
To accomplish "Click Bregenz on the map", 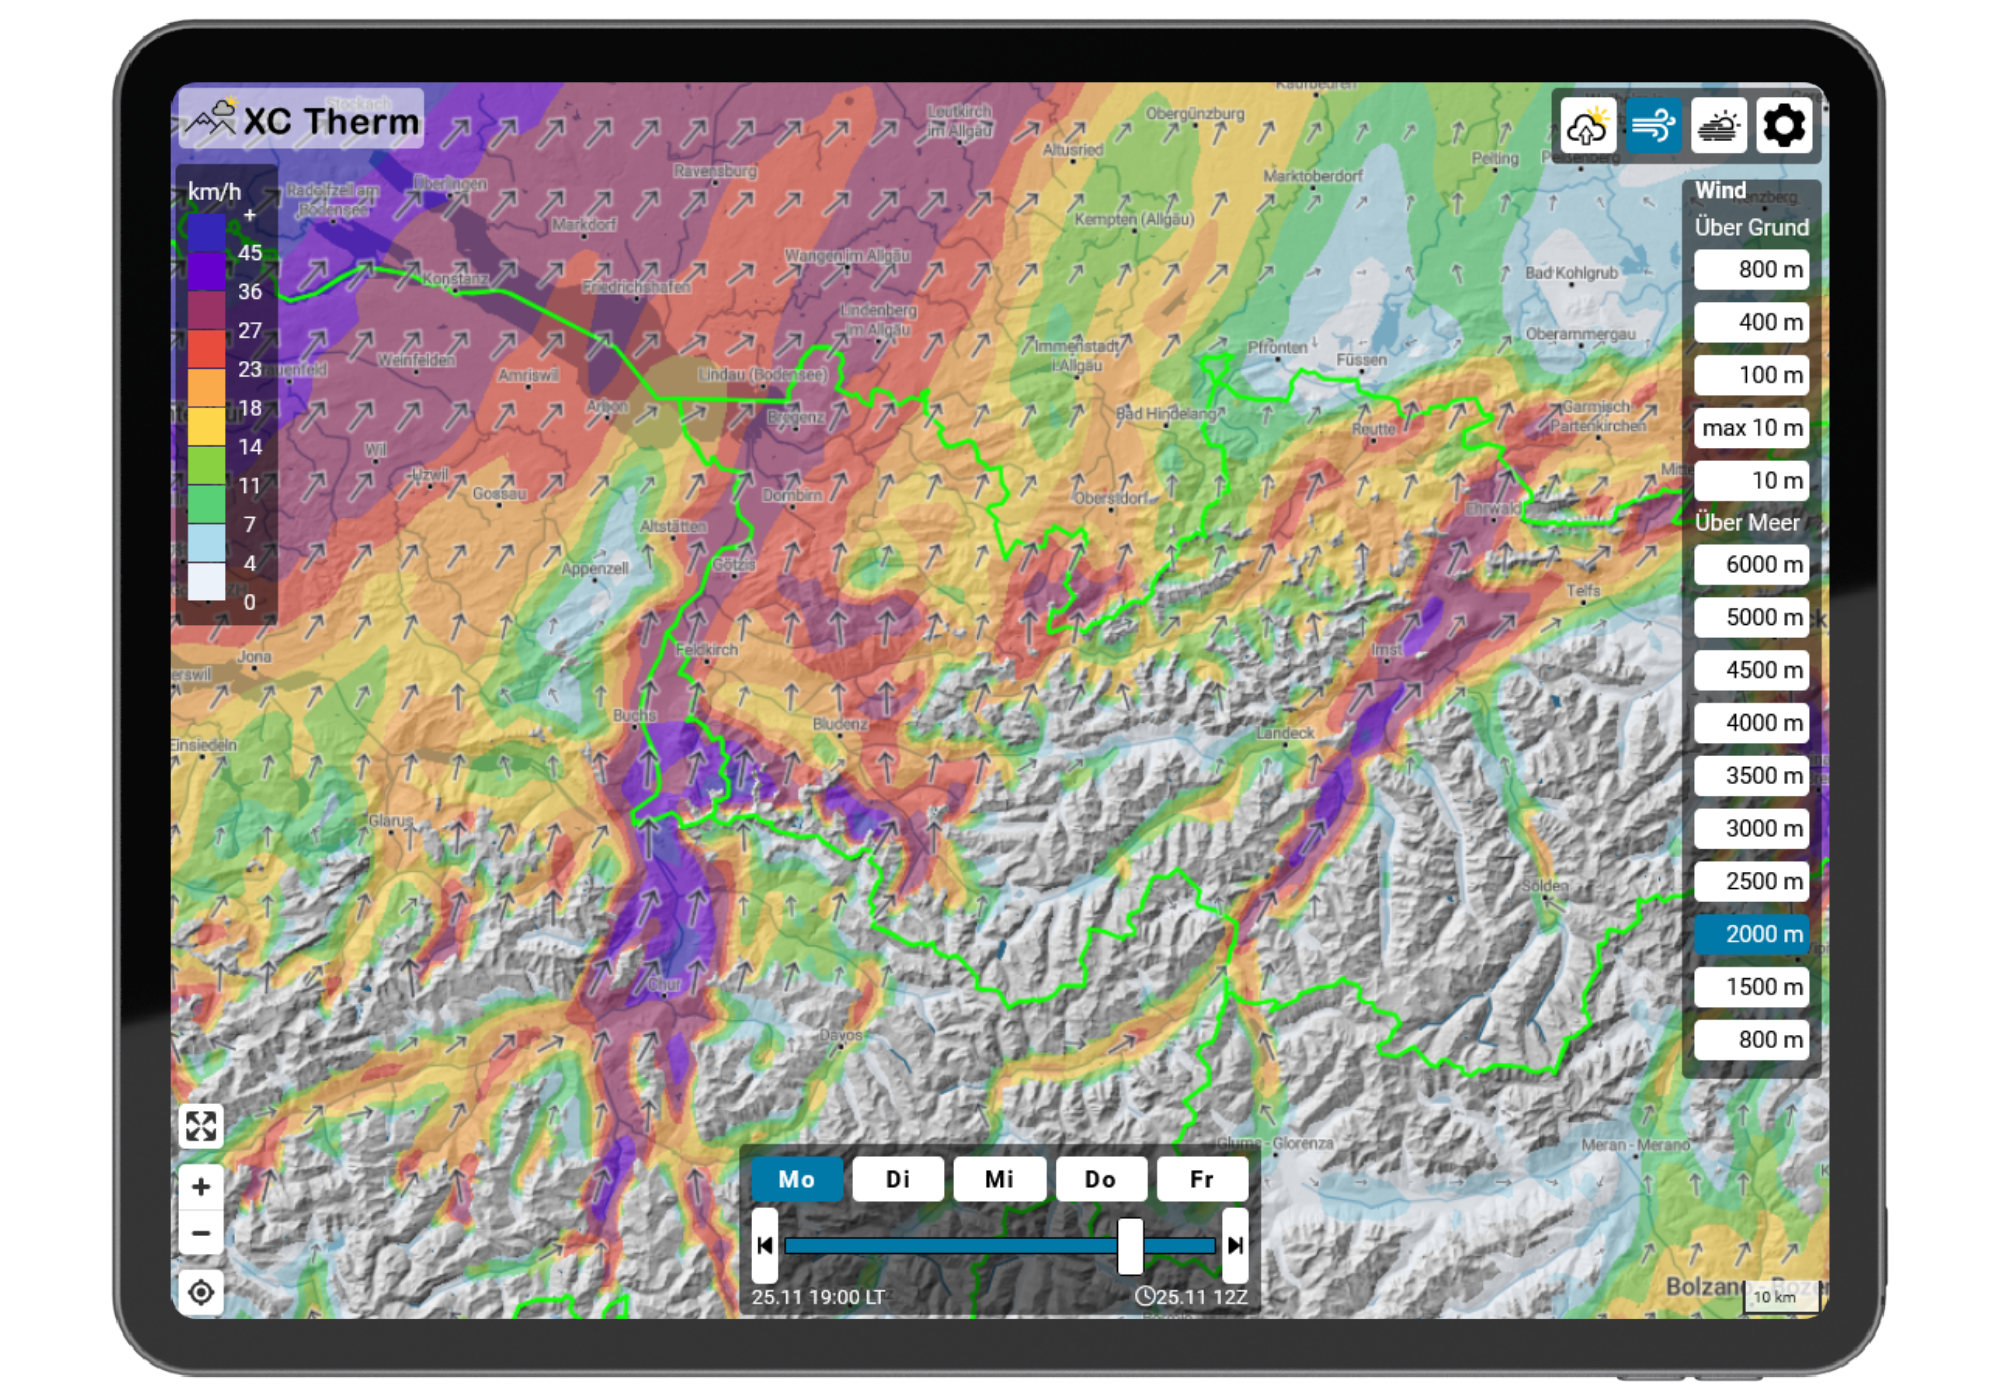I will click(x=796, y=417).
